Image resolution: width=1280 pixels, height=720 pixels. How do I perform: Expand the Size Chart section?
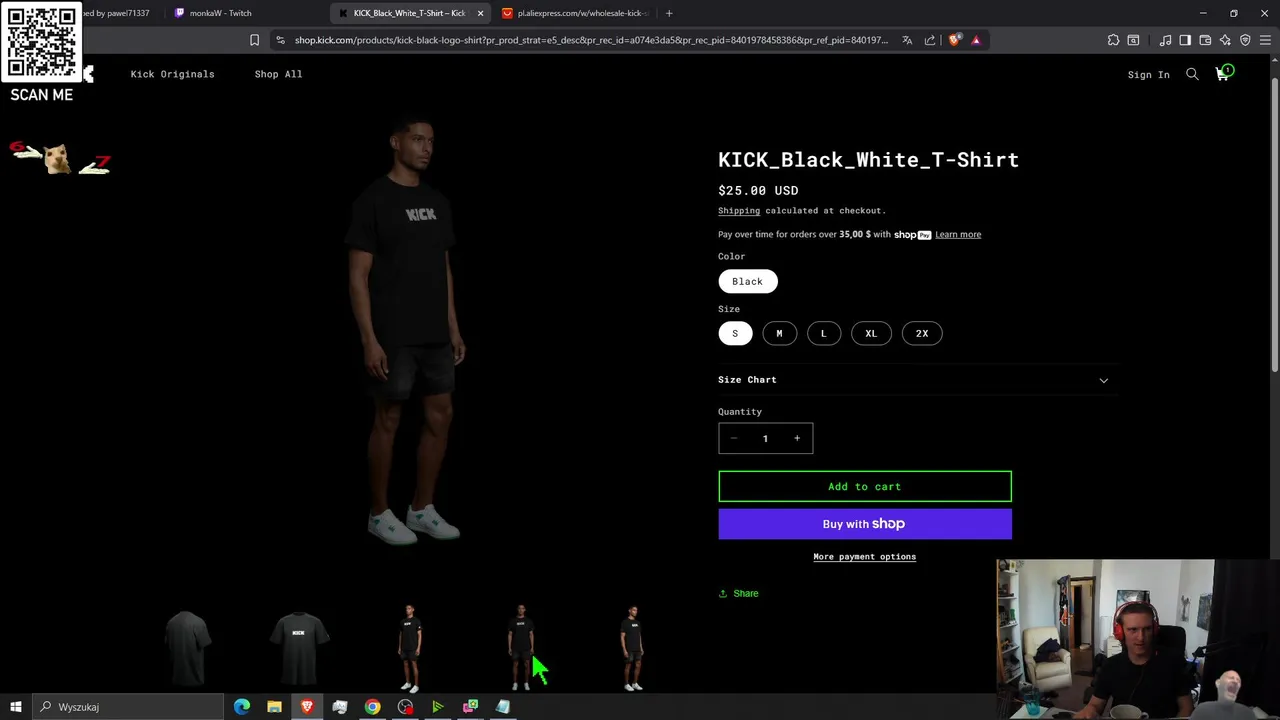tap(913, 380)
